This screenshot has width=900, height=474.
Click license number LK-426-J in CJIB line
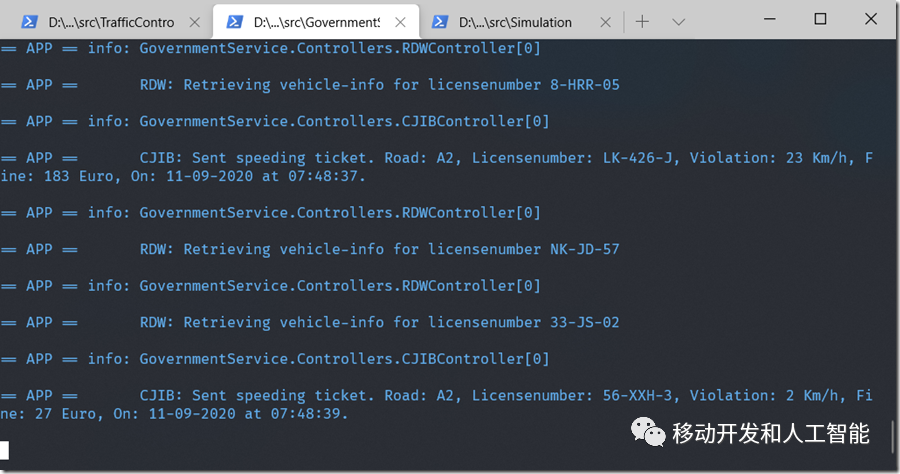637,158
